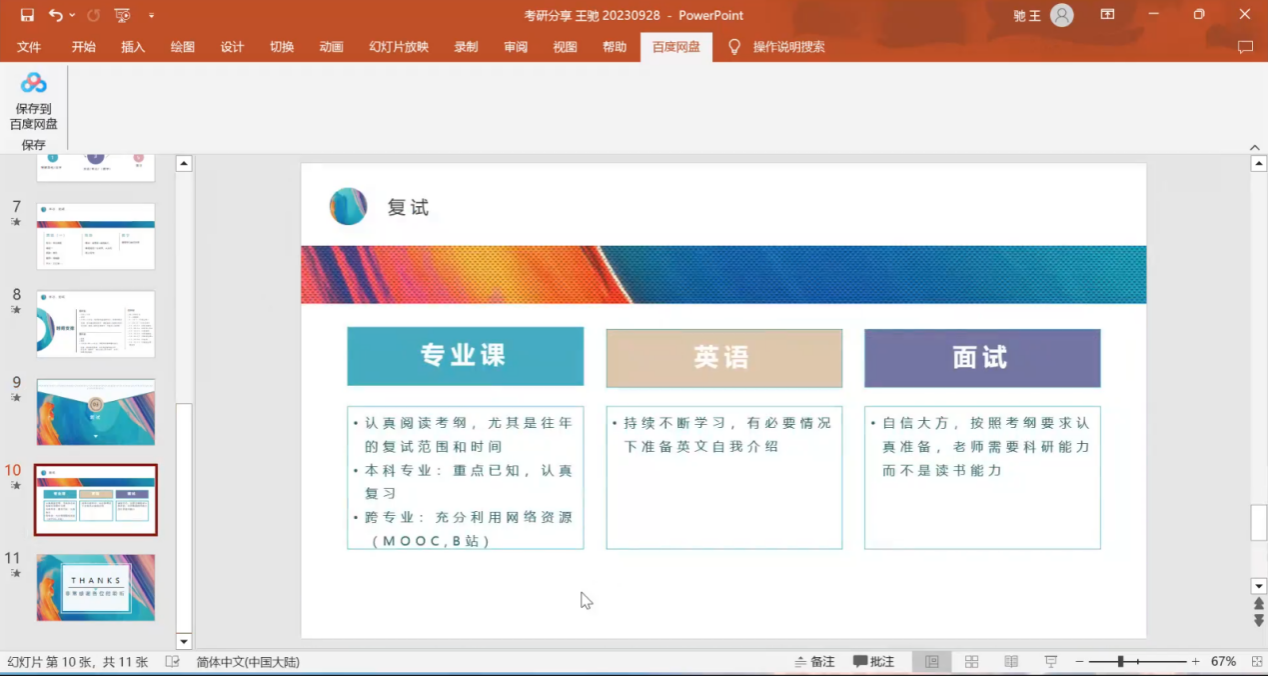Open the 插入 ribbon tab
The image size is (1268, 676).
pos(133,47)
